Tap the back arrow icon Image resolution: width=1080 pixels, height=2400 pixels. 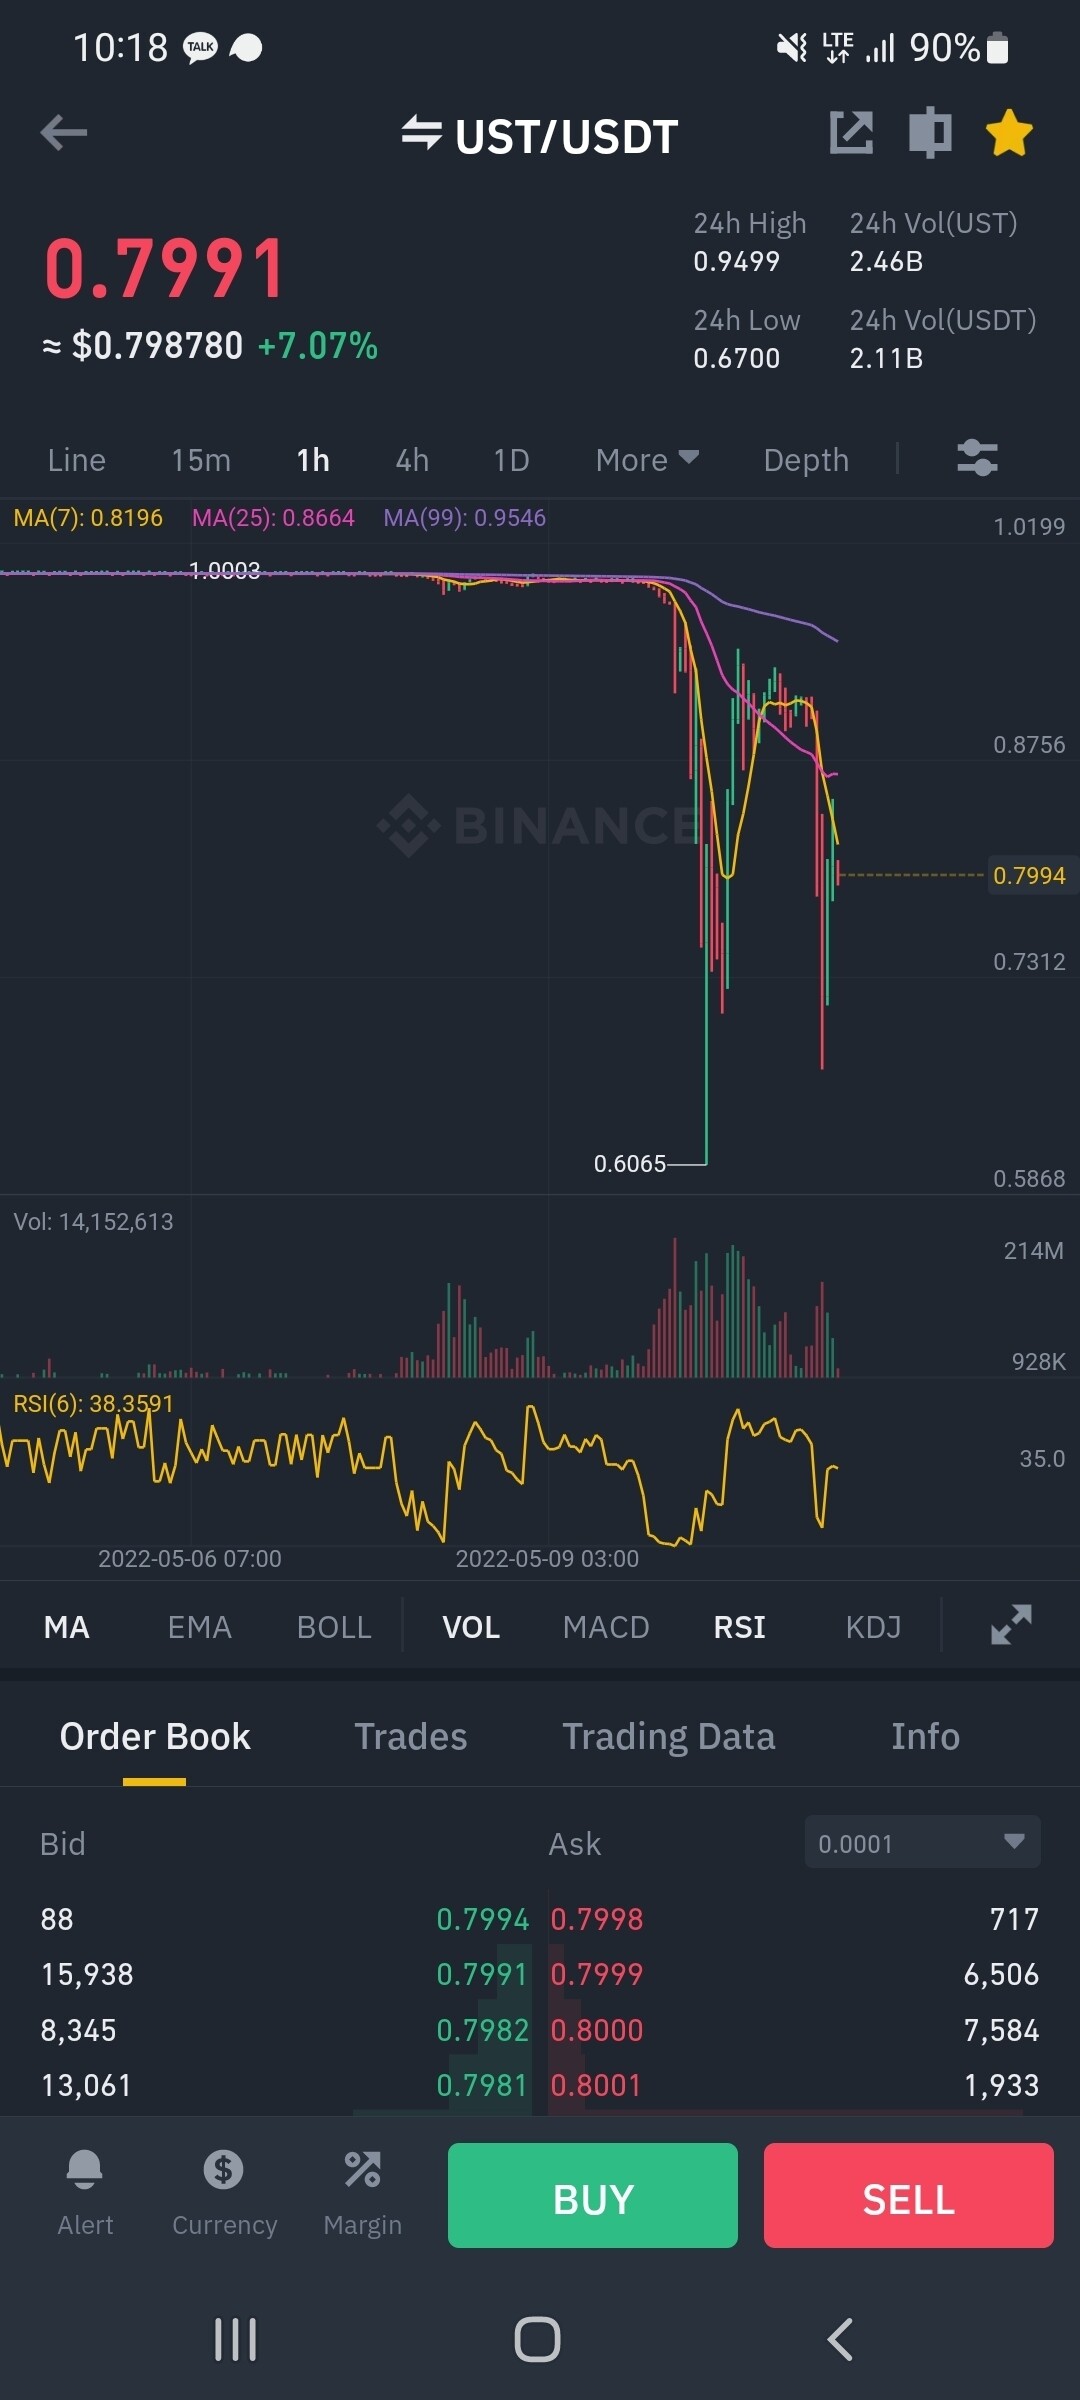click(x=64, y=133)
